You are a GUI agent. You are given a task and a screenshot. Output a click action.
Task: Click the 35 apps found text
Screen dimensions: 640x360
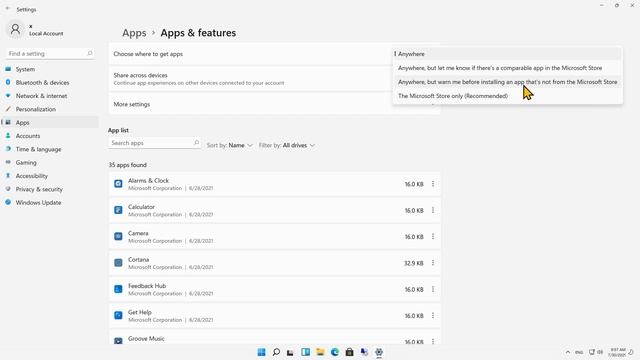point(127,165)
